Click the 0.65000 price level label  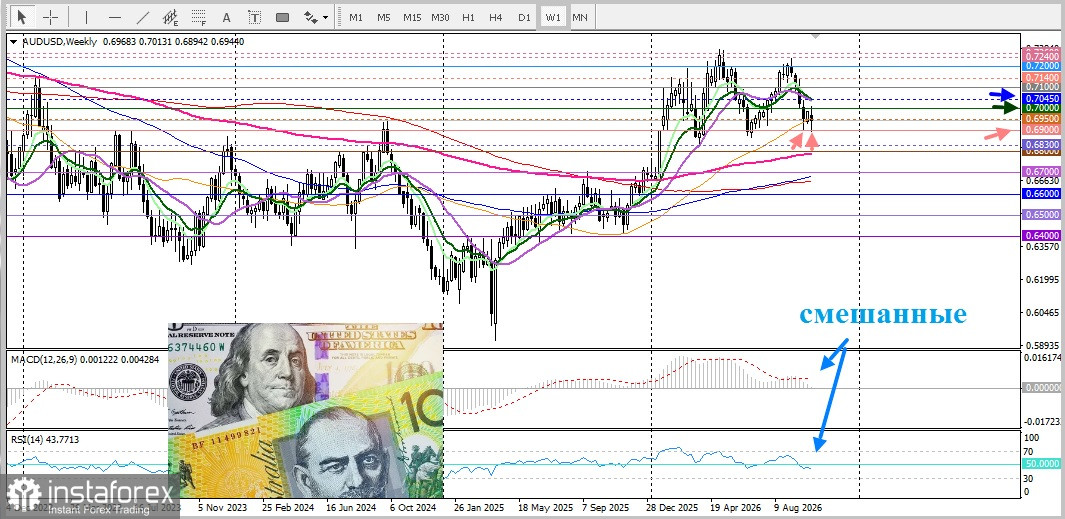[x=1041, y=215]
